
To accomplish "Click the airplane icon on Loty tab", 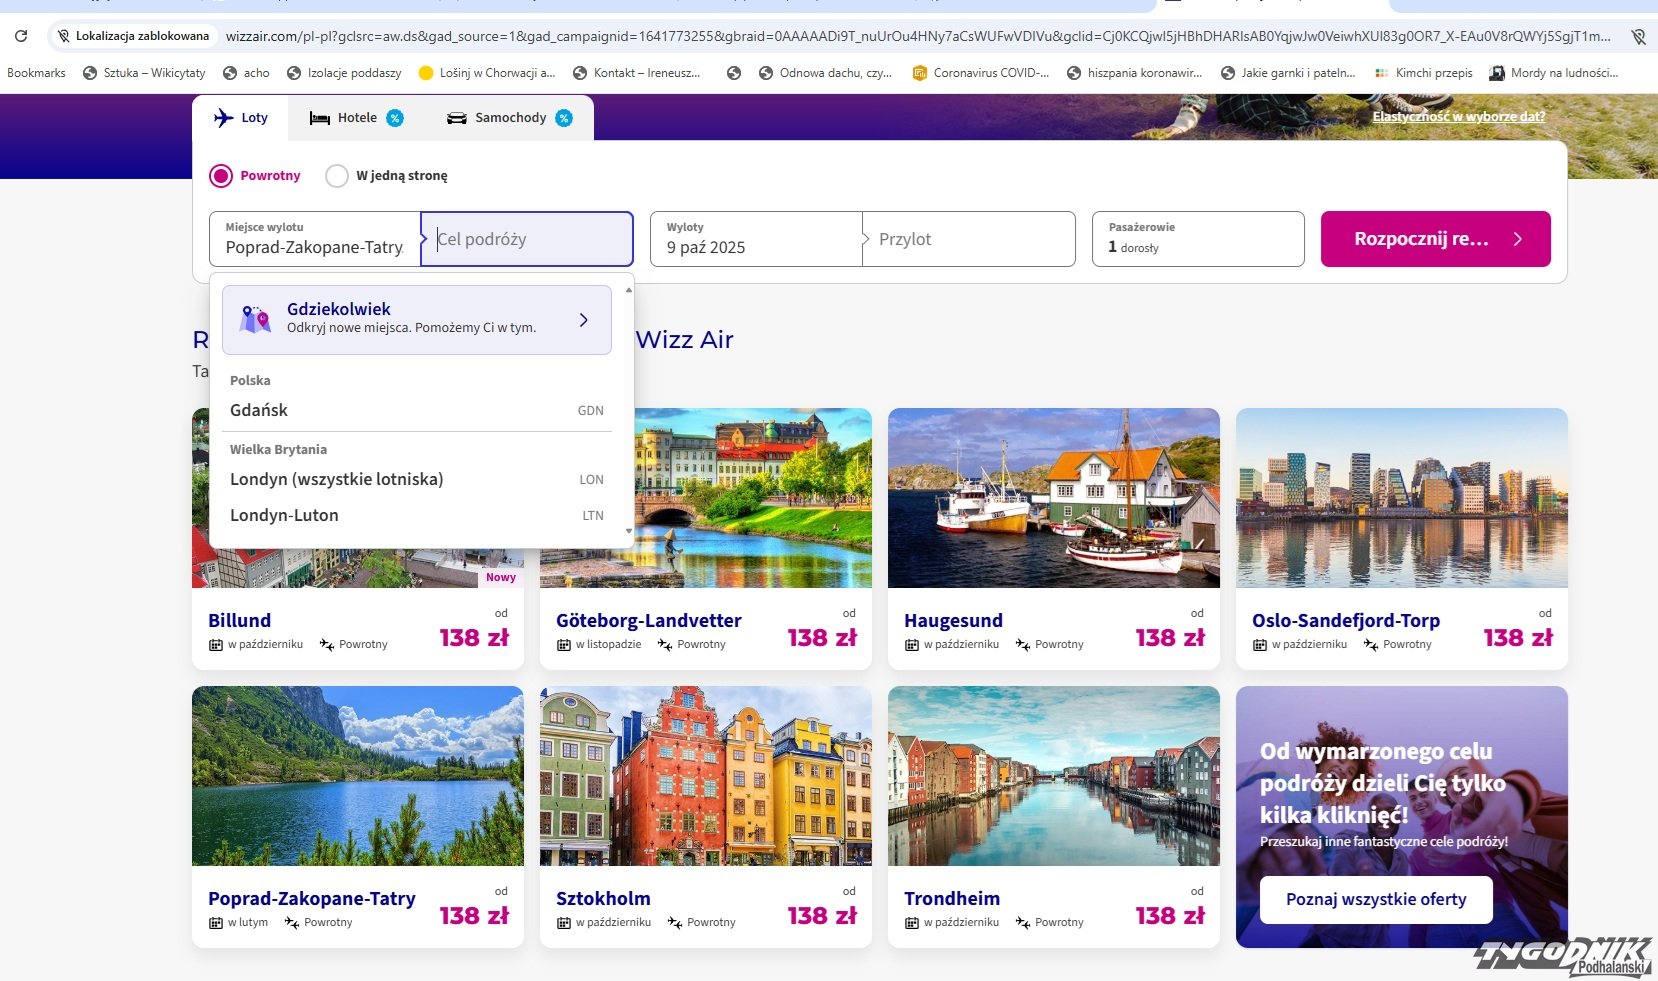I will tap(223, 118).
